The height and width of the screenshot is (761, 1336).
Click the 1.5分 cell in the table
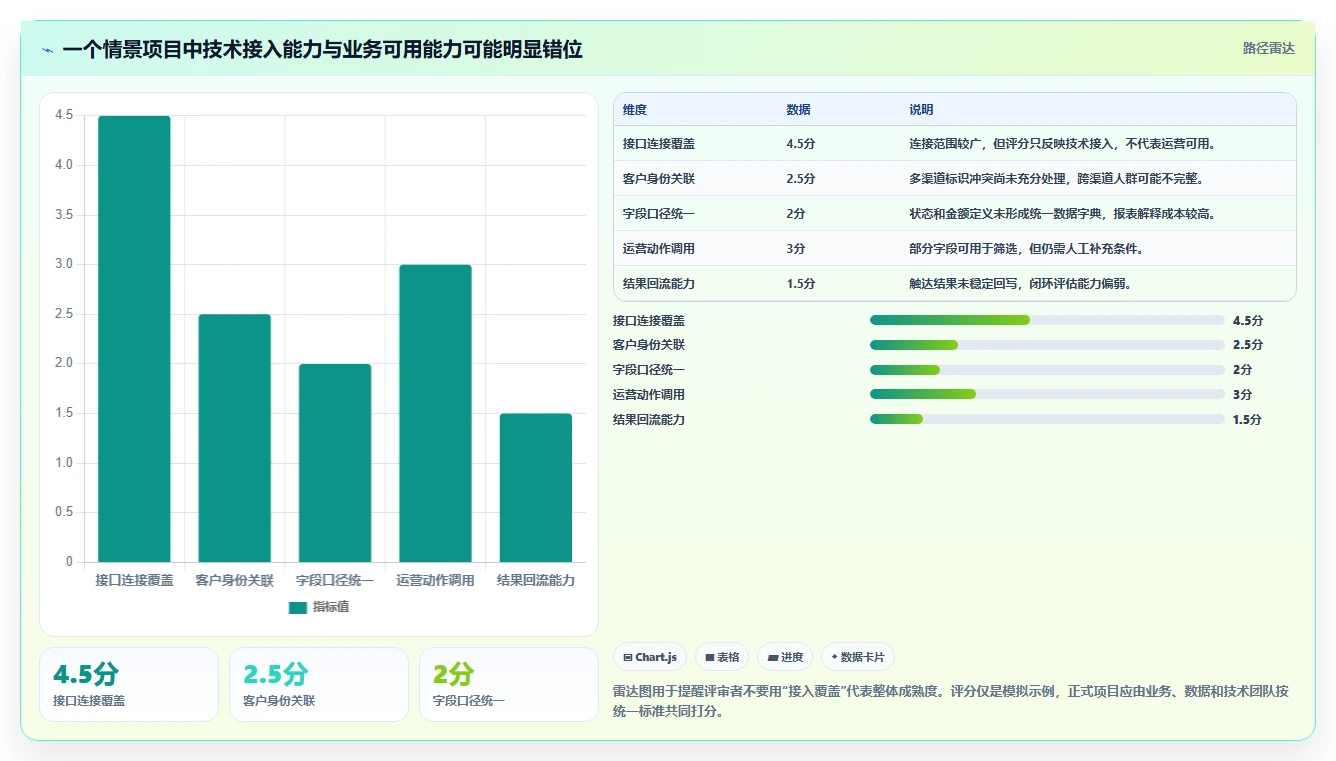coord(801,284)
